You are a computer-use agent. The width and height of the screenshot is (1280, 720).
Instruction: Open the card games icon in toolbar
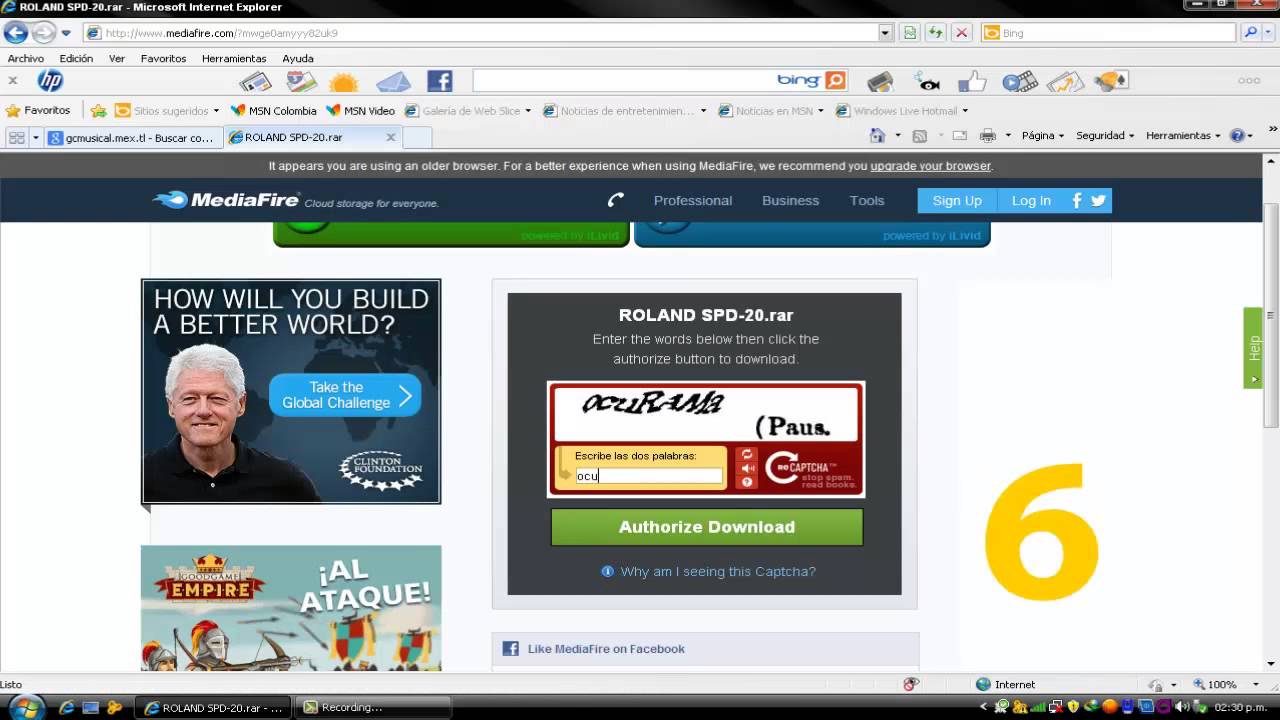tap(1111, 81)
